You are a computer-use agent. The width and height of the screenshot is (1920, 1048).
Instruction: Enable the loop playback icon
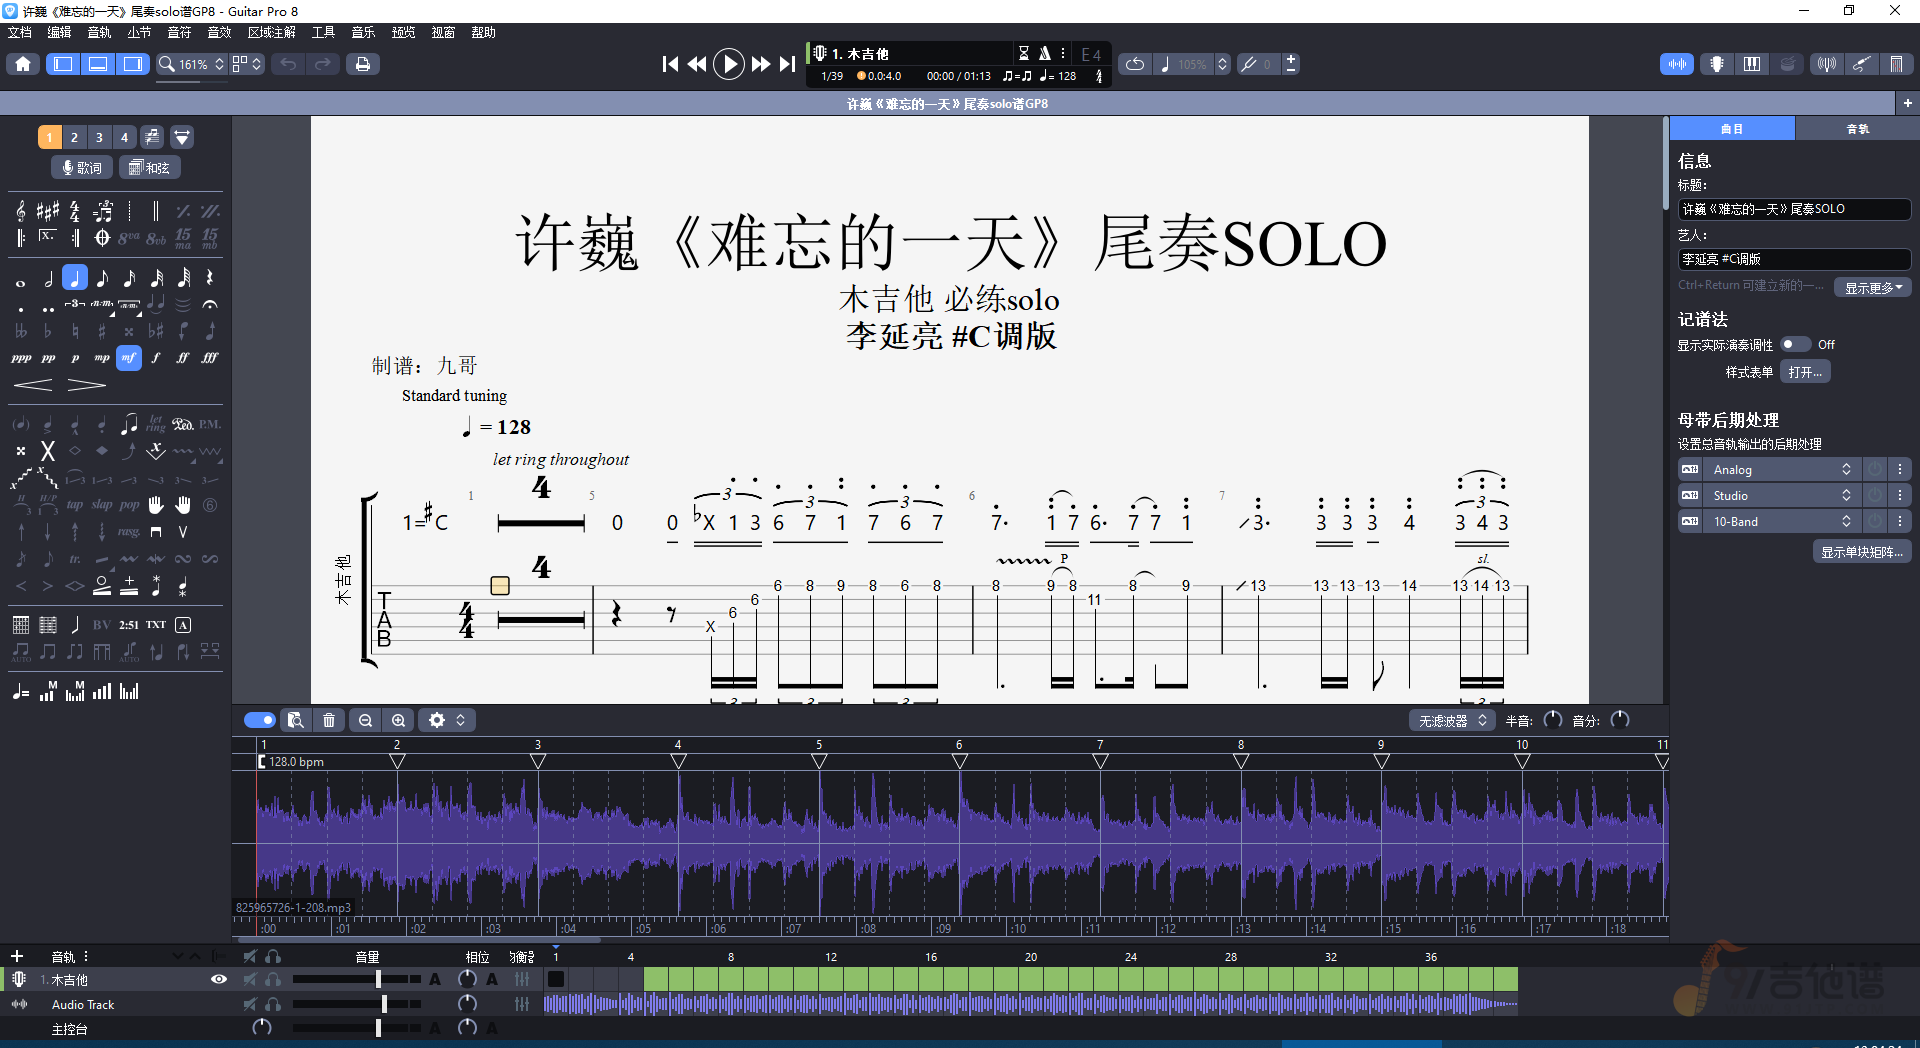(1135, 64)
